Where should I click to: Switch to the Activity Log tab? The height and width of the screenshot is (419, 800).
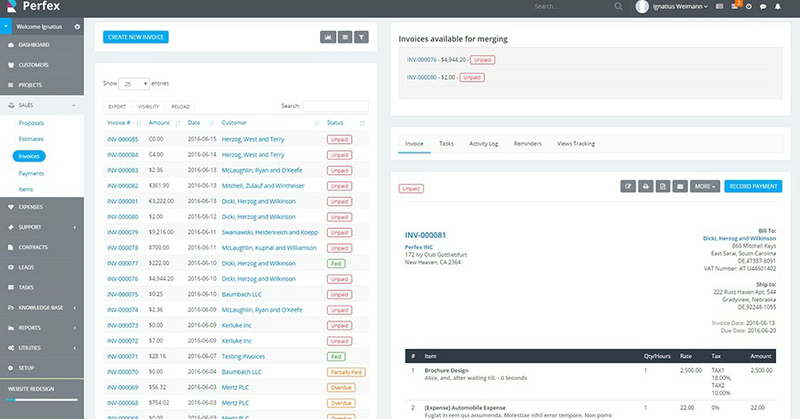point(484,144)
